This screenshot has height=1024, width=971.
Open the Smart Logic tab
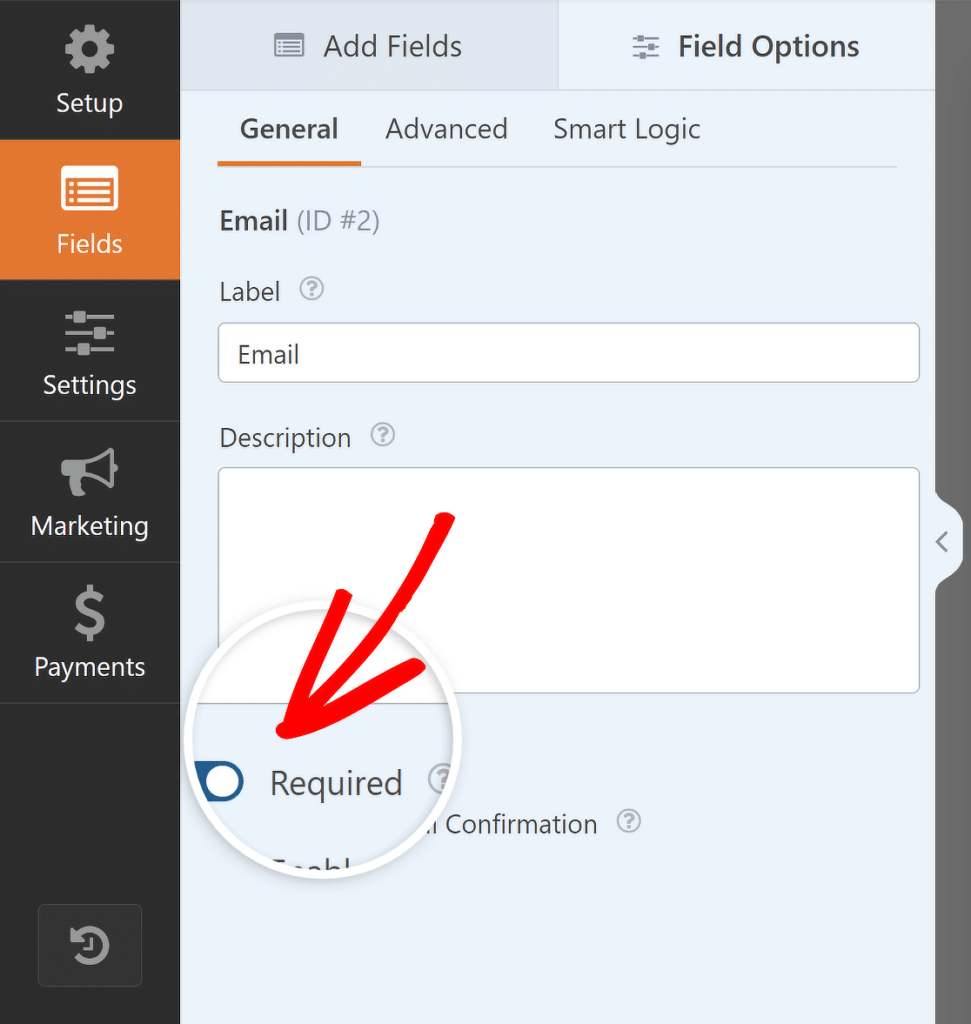click(x=626, y=128)
